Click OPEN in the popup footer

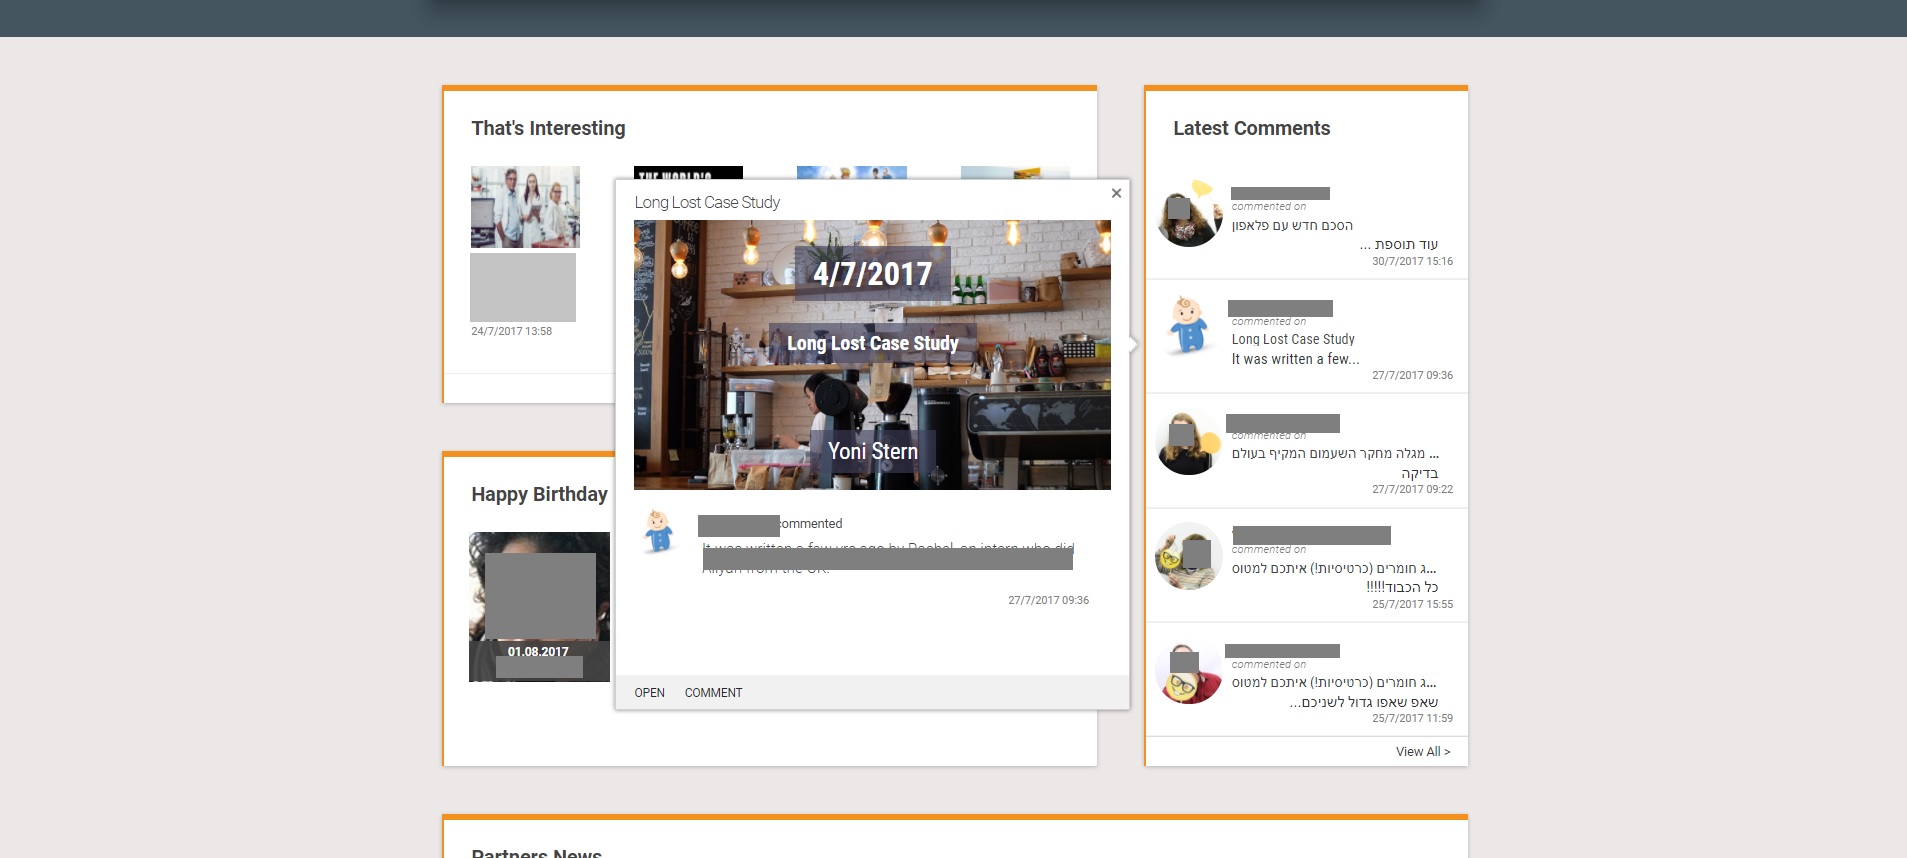coord(649,693)
